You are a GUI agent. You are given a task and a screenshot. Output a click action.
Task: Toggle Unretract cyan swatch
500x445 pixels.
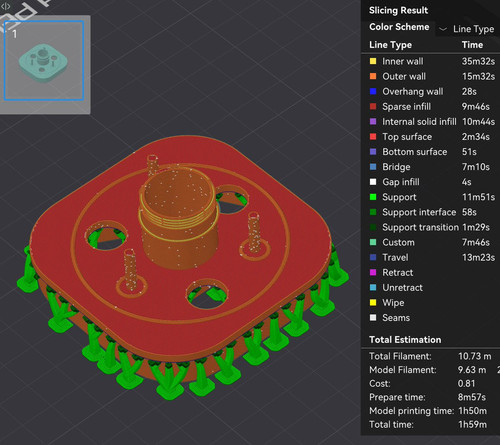coord(373,287)
